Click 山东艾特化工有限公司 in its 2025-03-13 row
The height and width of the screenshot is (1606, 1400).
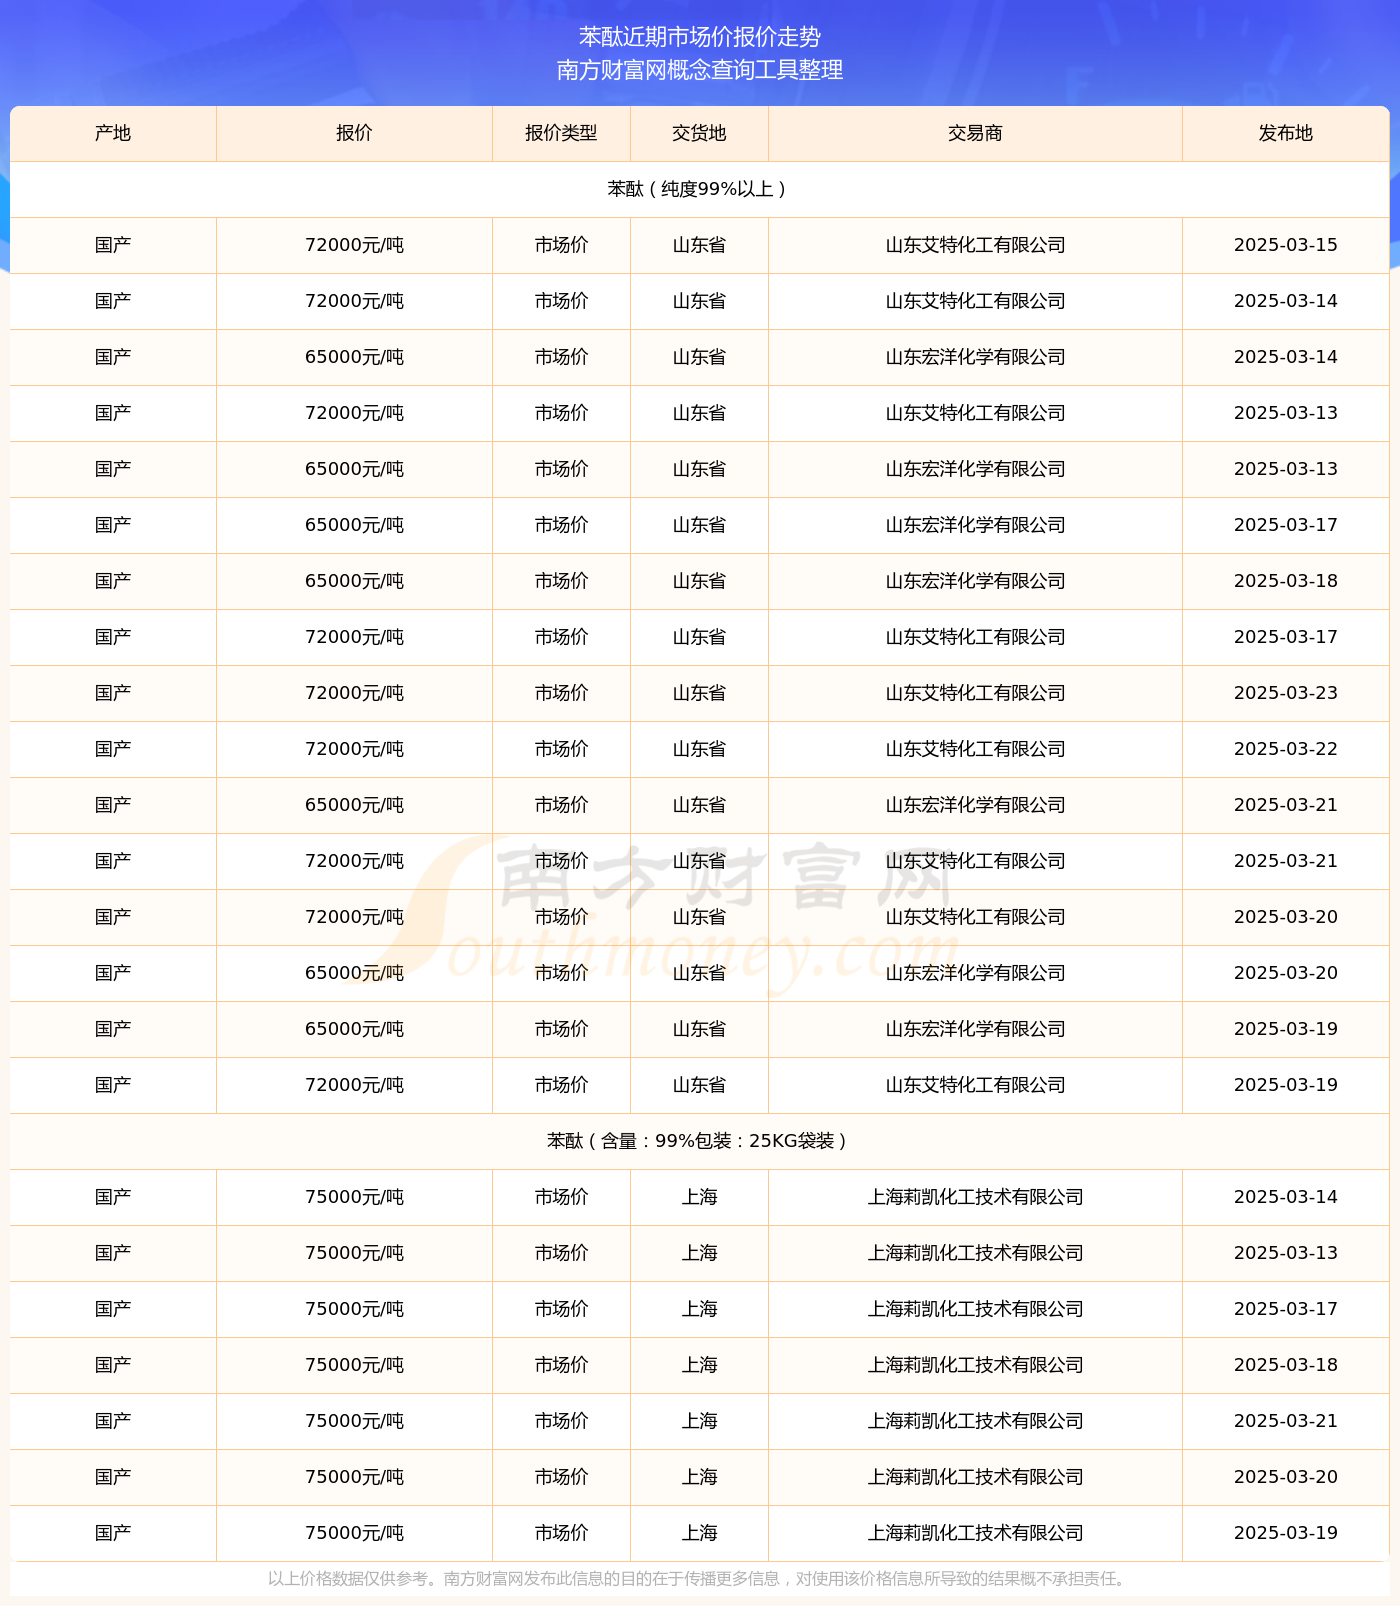click(975, 413)
